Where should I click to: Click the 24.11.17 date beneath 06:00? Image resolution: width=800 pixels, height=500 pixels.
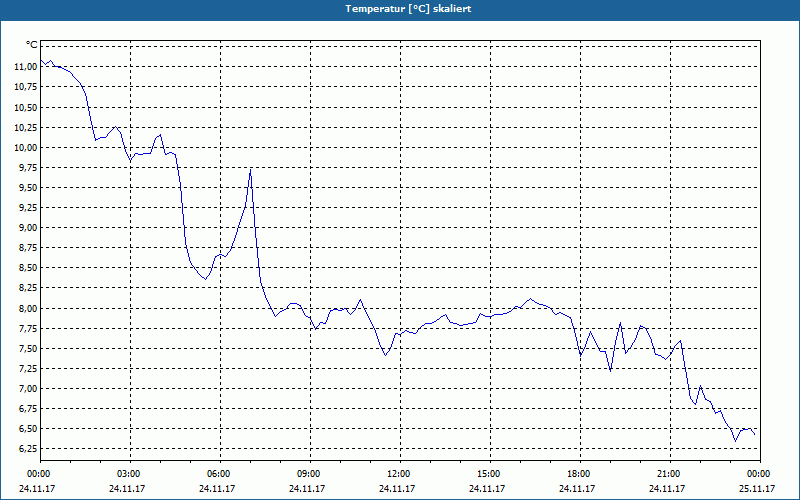(217, 488)
